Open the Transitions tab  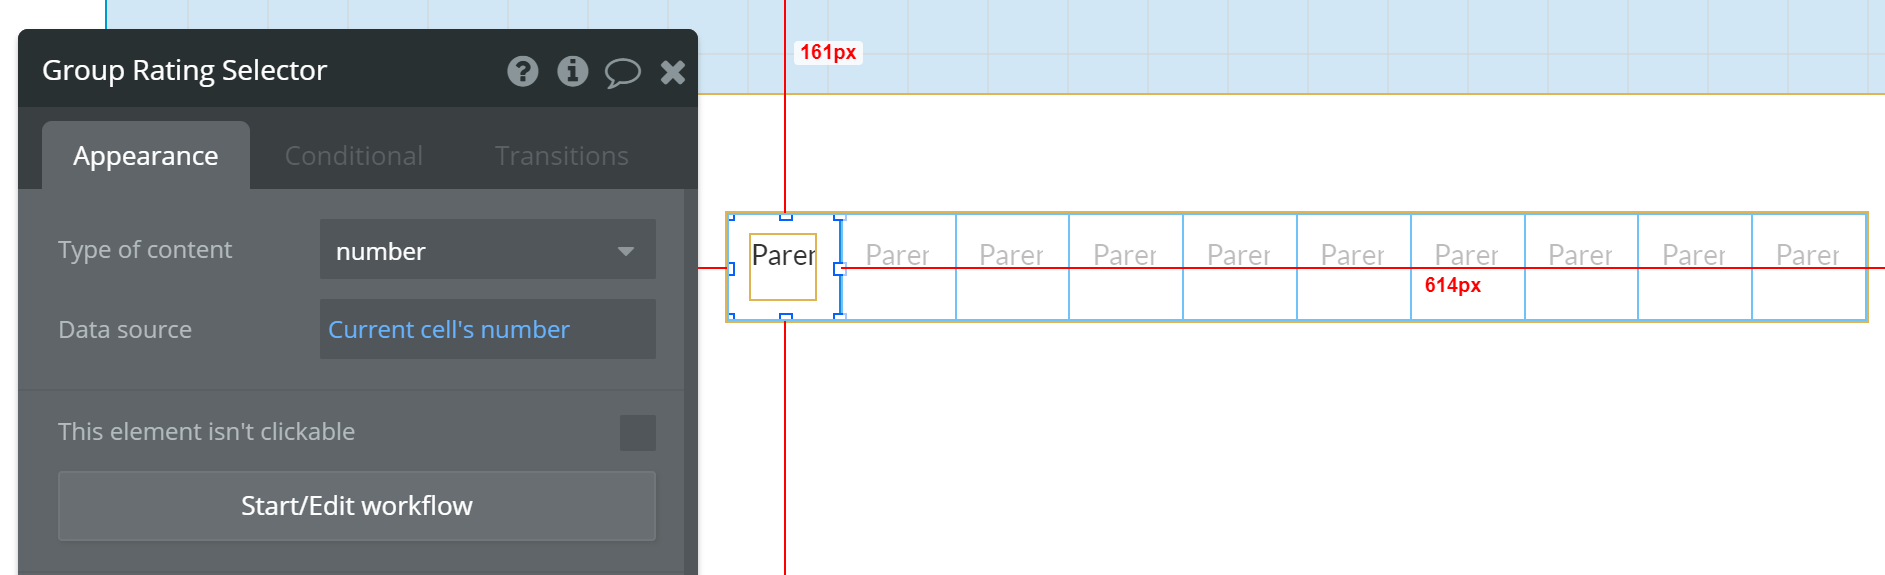[561, 156]
